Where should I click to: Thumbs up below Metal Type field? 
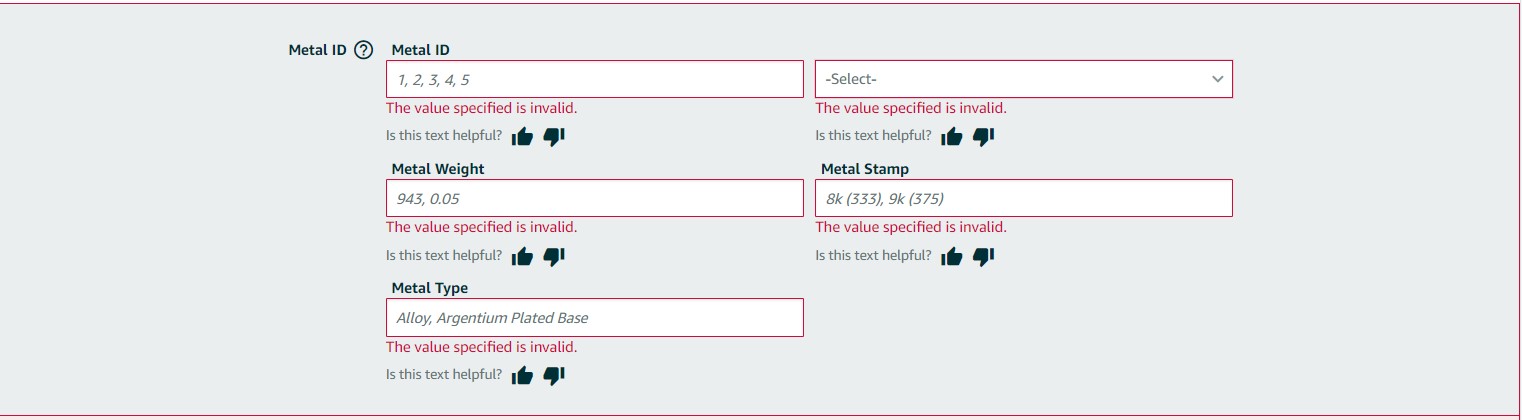522,375
